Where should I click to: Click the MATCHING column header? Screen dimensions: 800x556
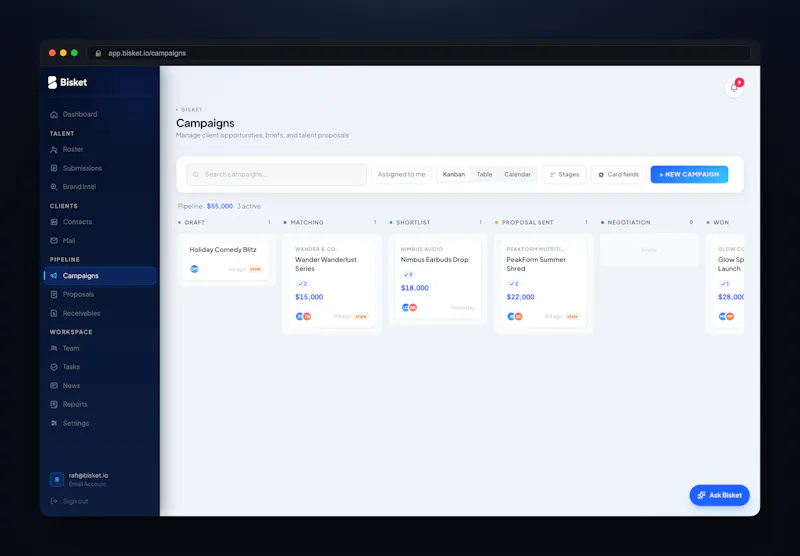(x=307, y=222)
